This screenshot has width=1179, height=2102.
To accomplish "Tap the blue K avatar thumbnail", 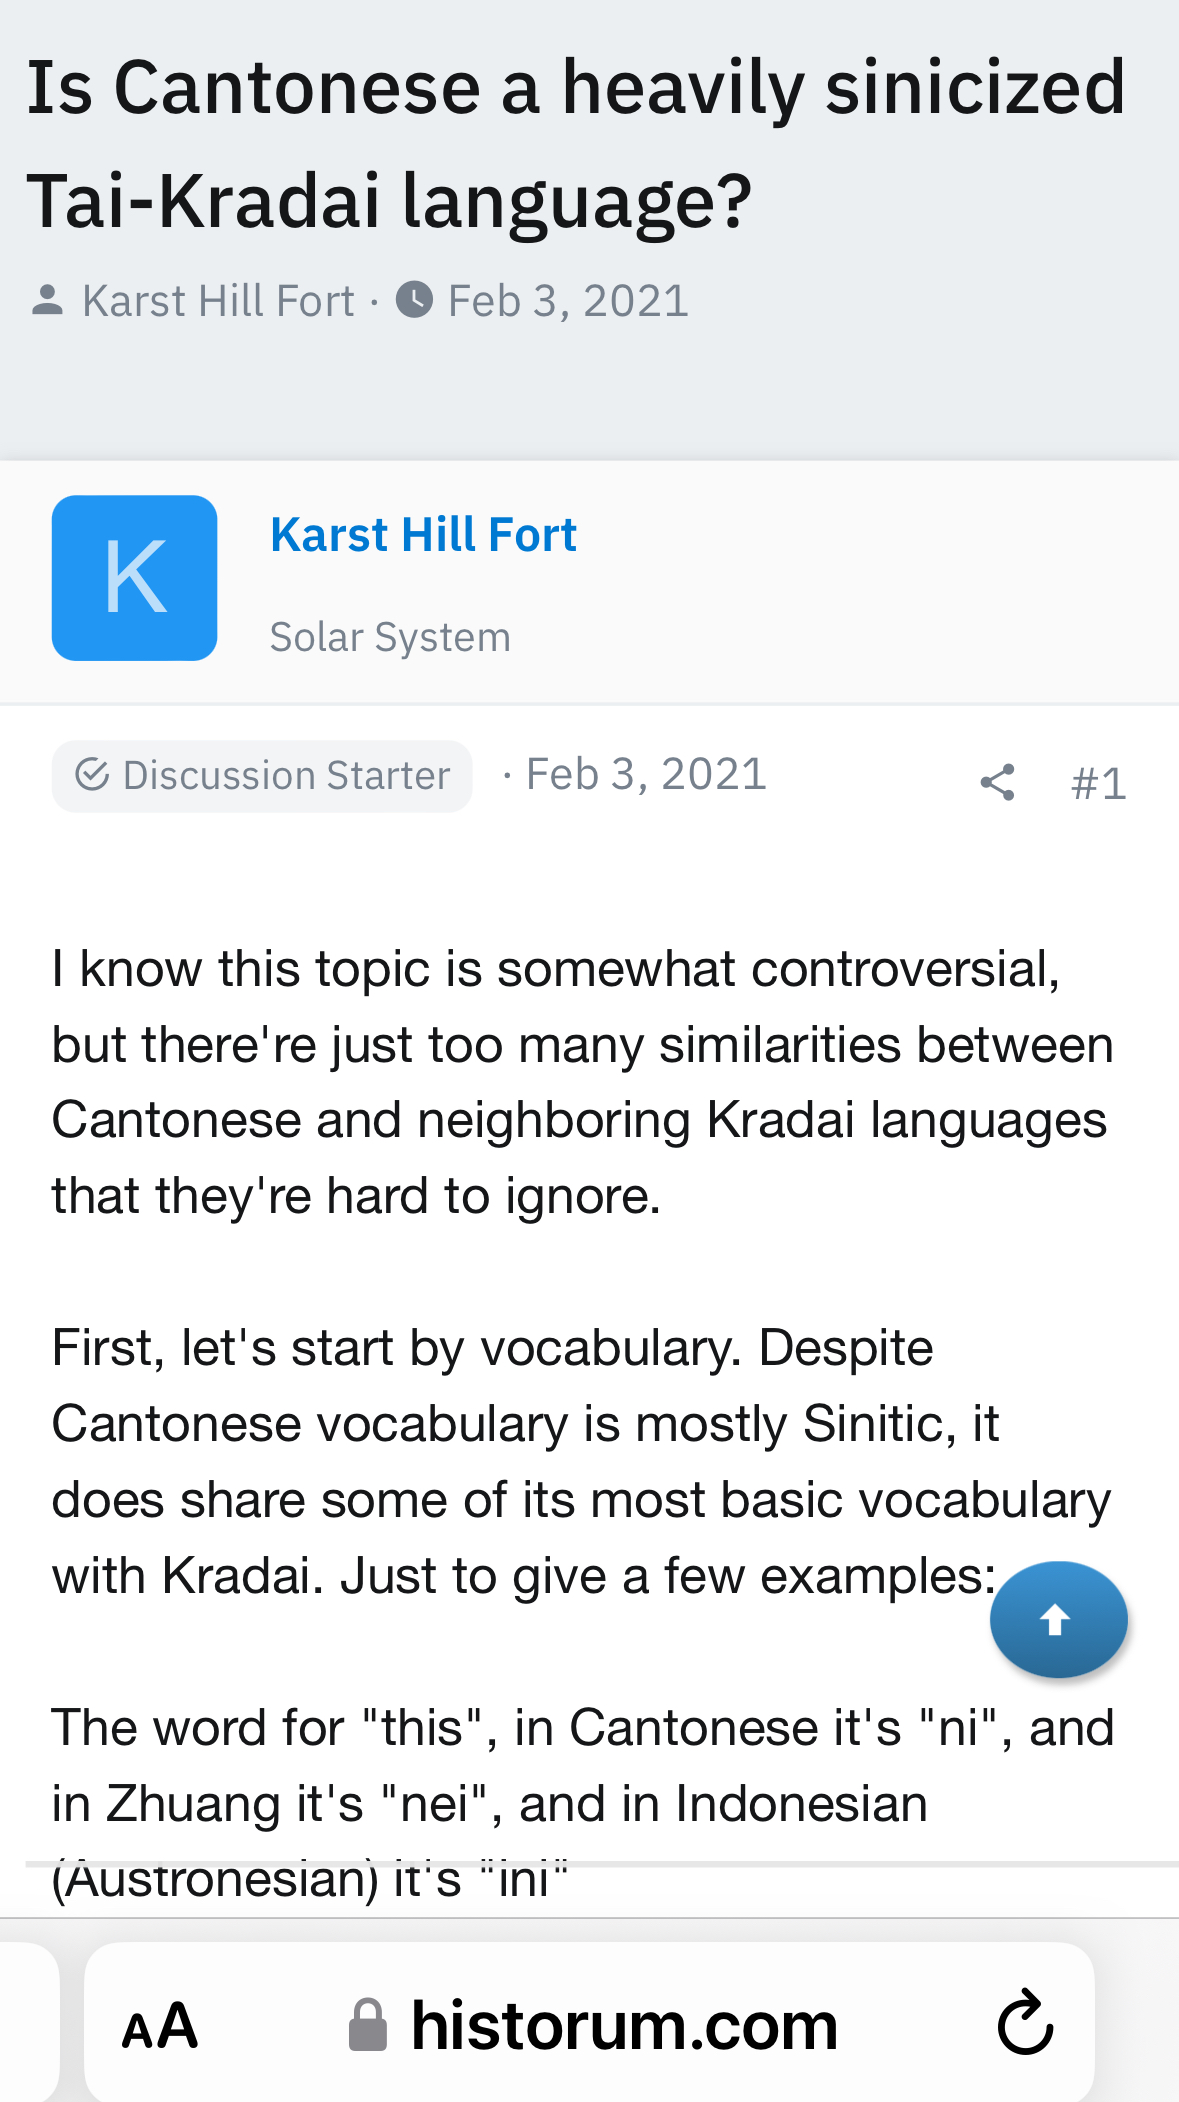I will tap(134, 577).
